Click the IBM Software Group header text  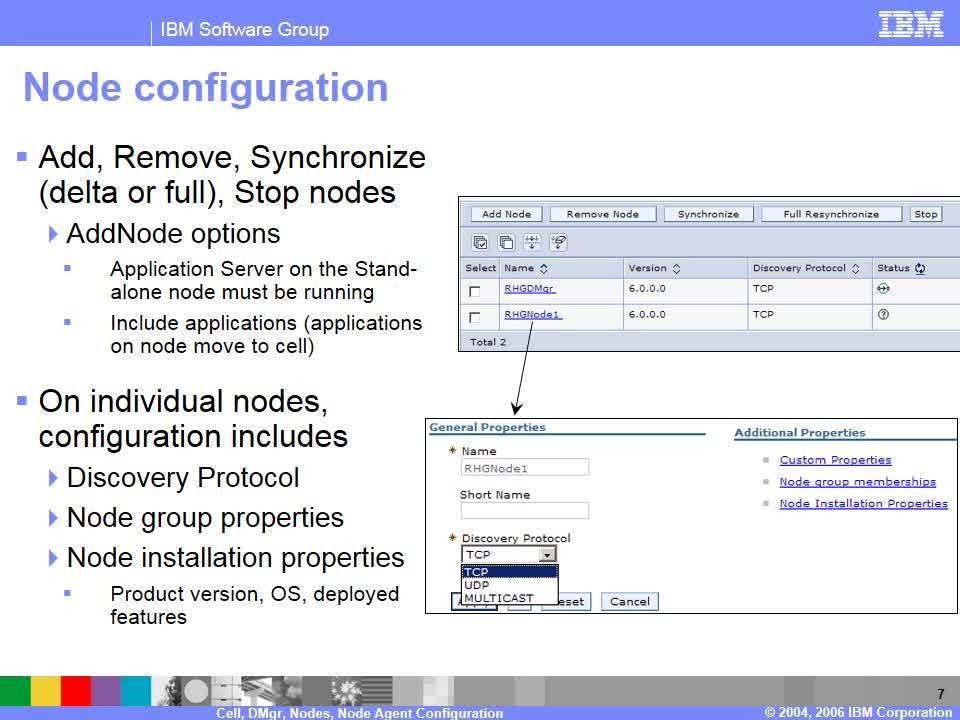(244, 29)
